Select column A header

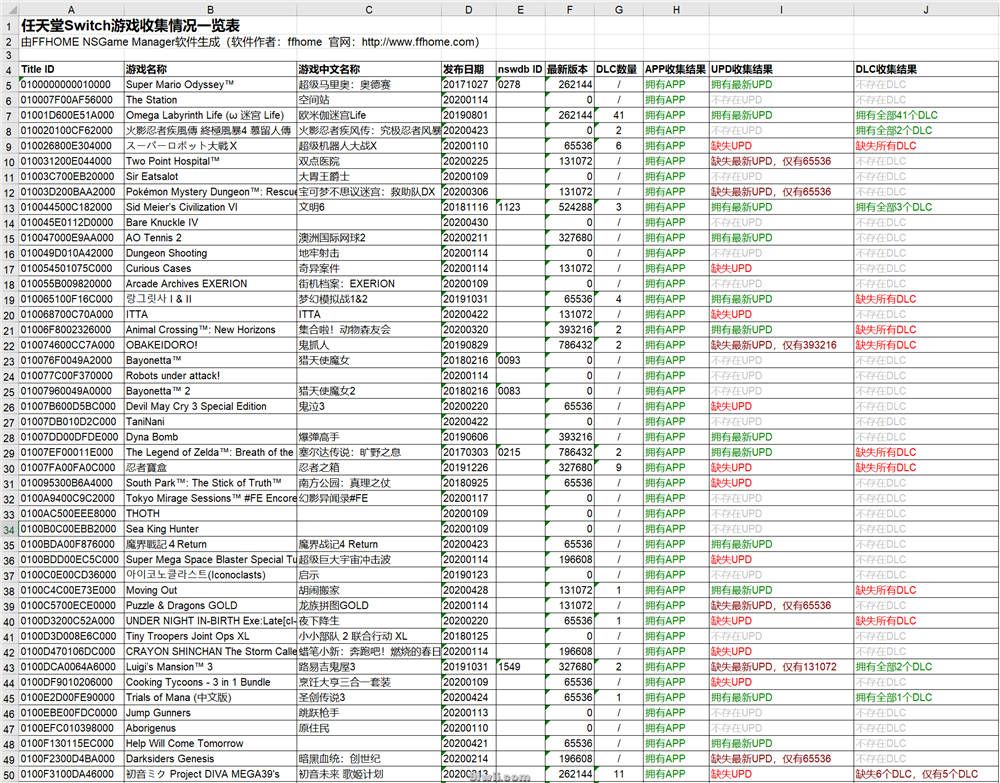coord(71,10)
